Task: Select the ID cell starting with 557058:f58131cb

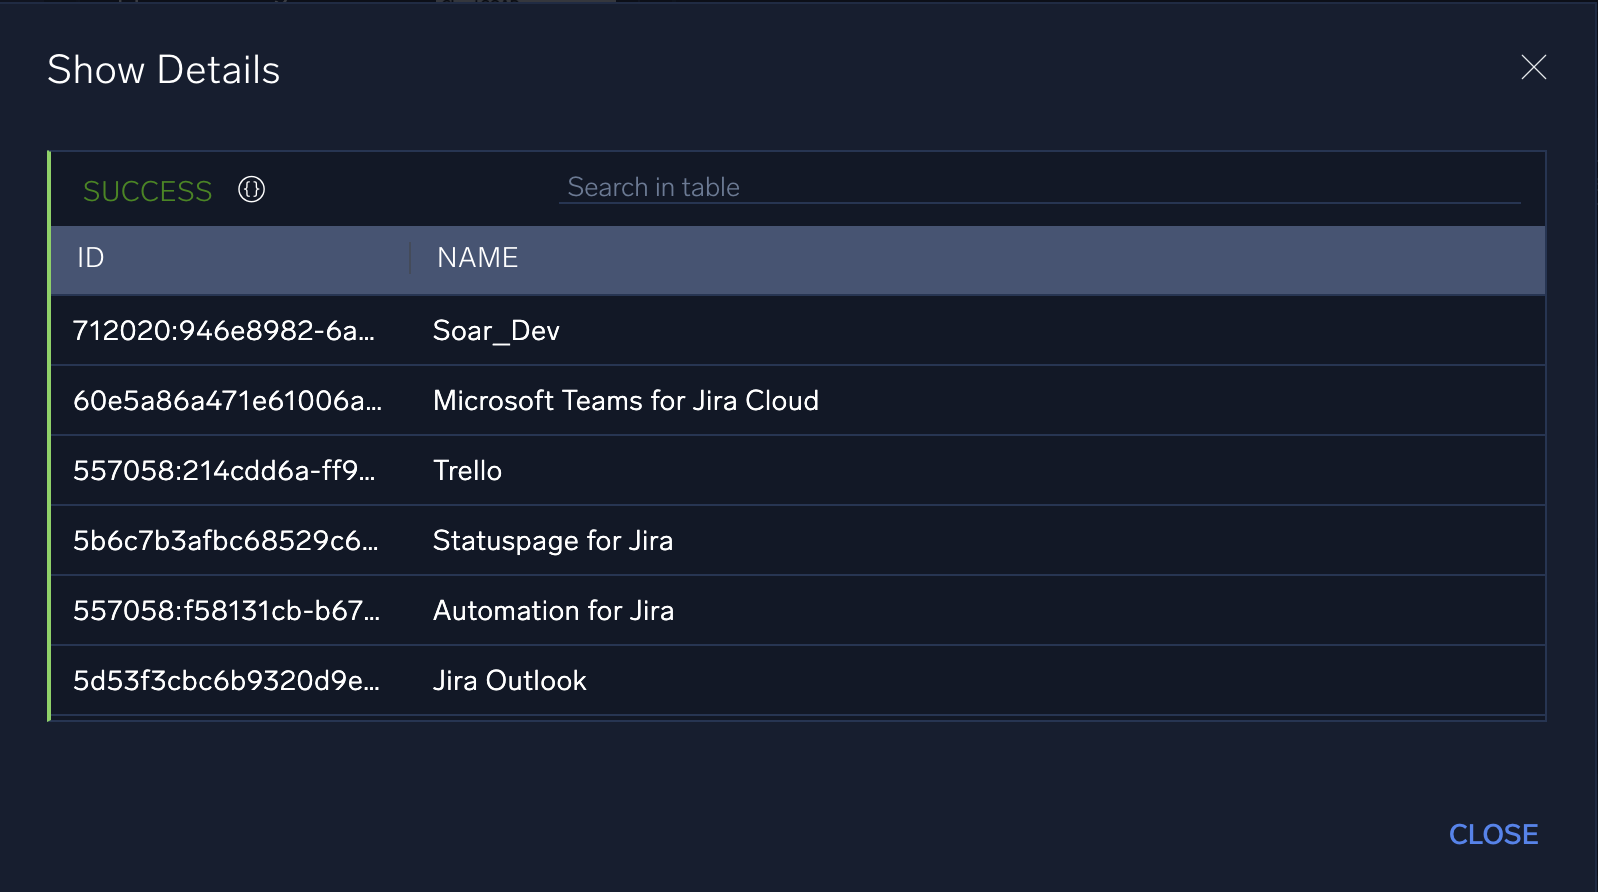Action: coord(226,611)
